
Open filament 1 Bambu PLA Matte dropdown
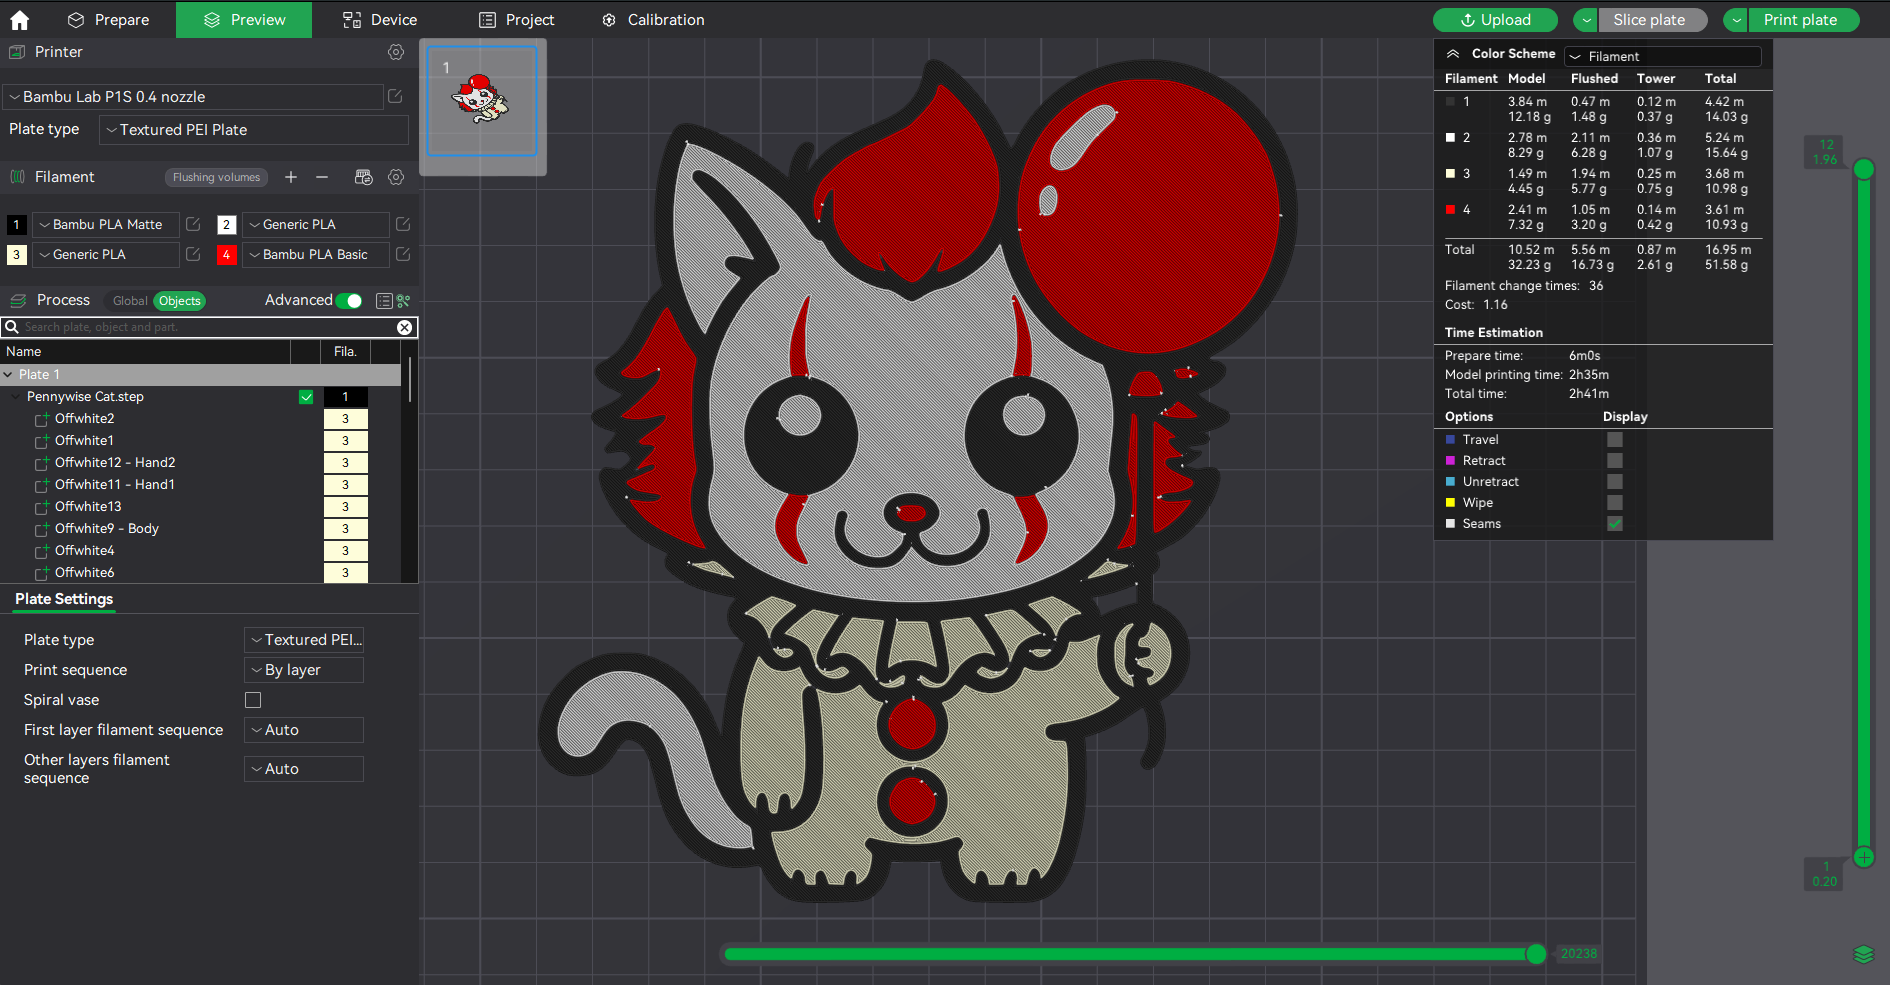[x=106, y=225]
